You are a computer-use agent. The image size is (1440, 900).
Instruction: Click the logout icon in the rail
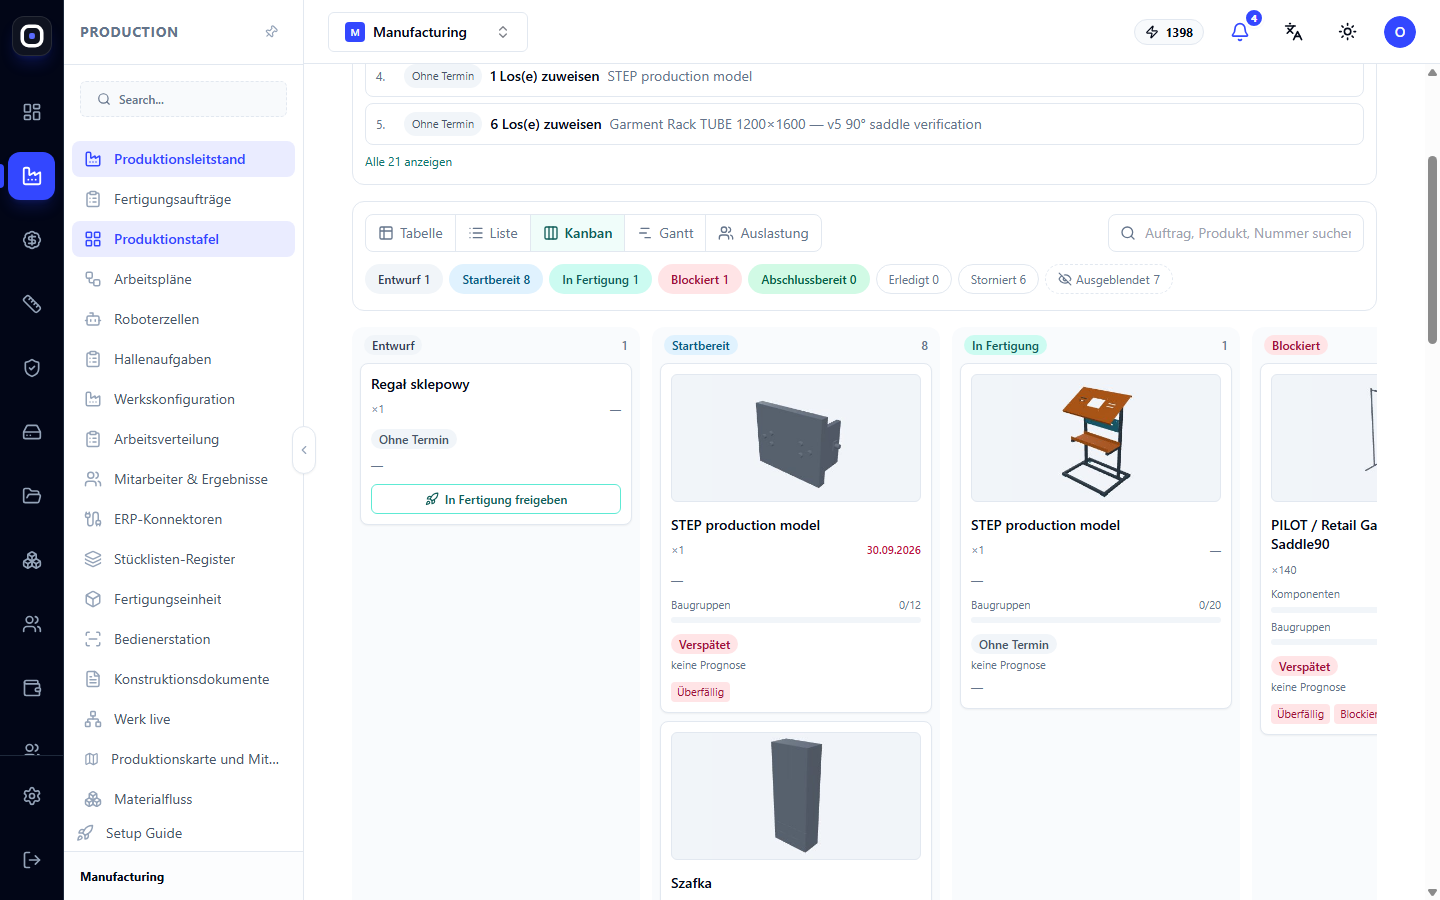[x=32, y=860]
